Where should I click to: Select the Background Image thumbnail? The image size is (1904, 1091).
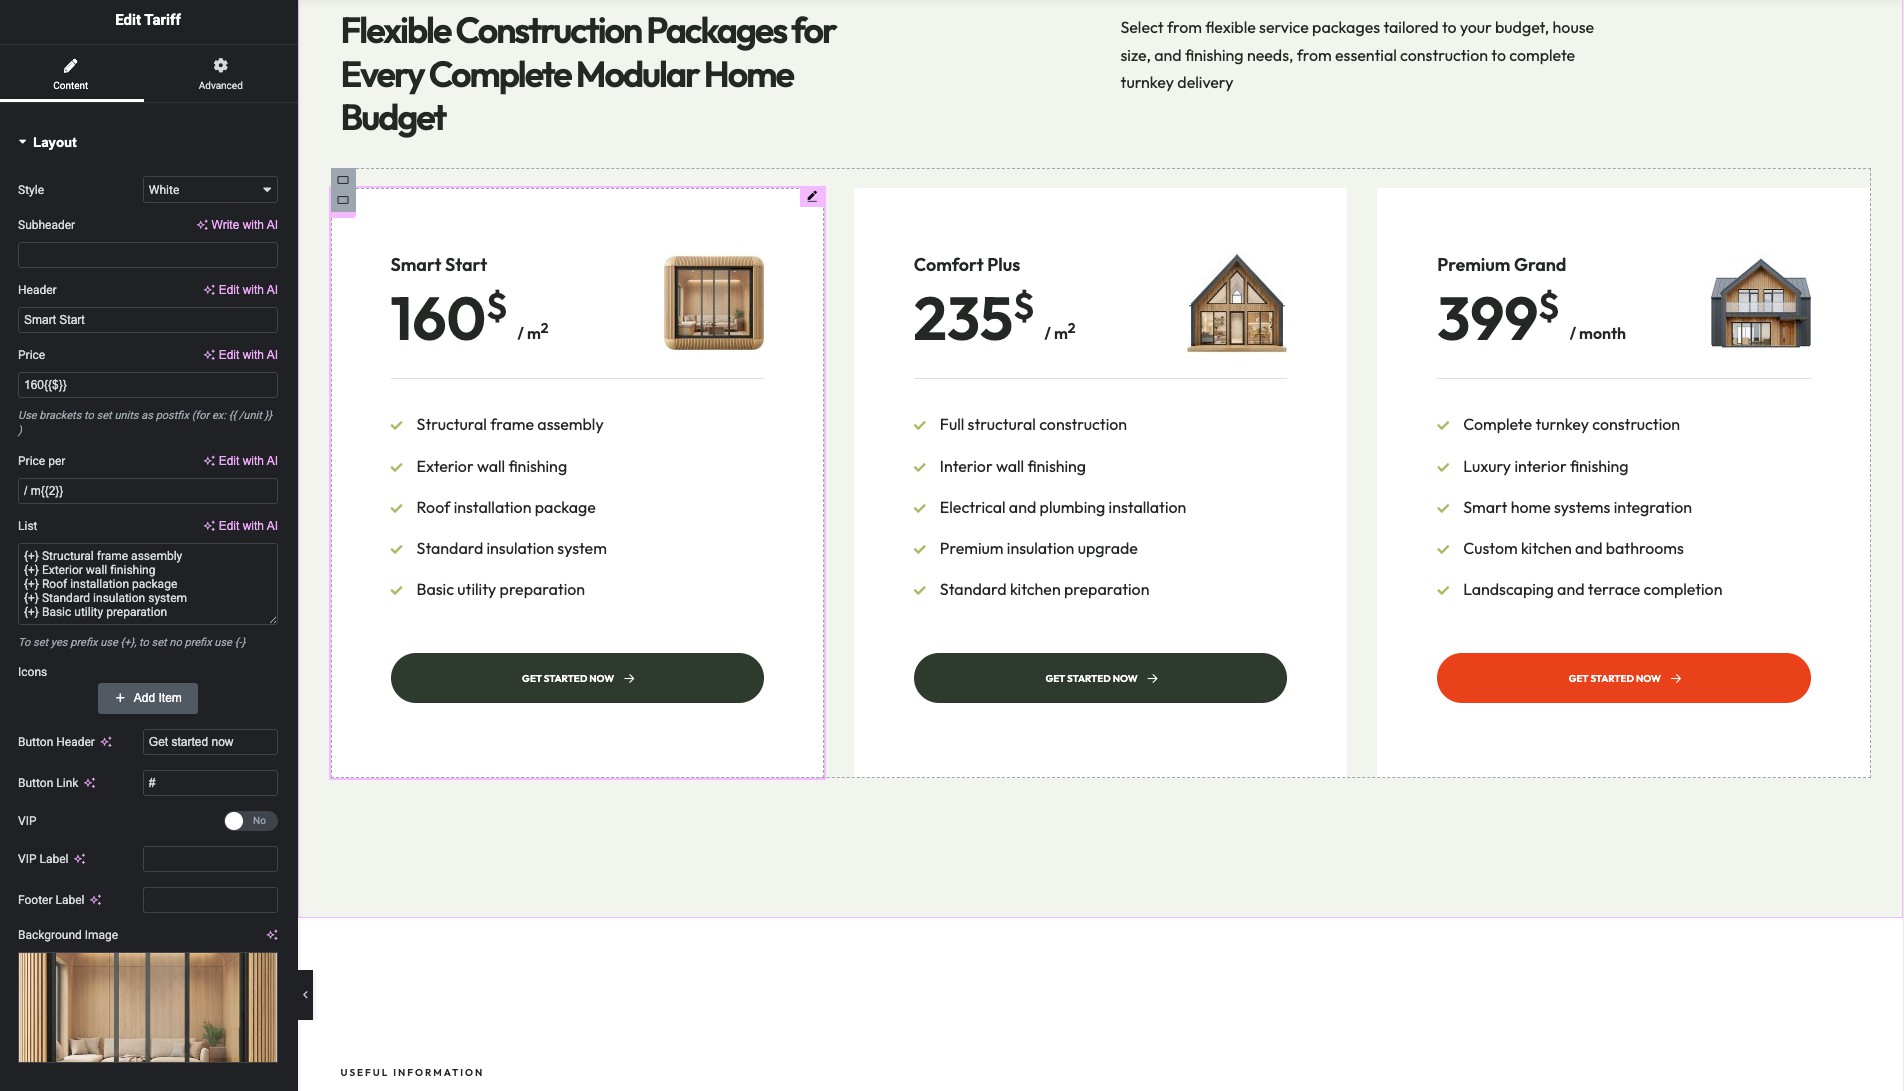point(148,1007)
